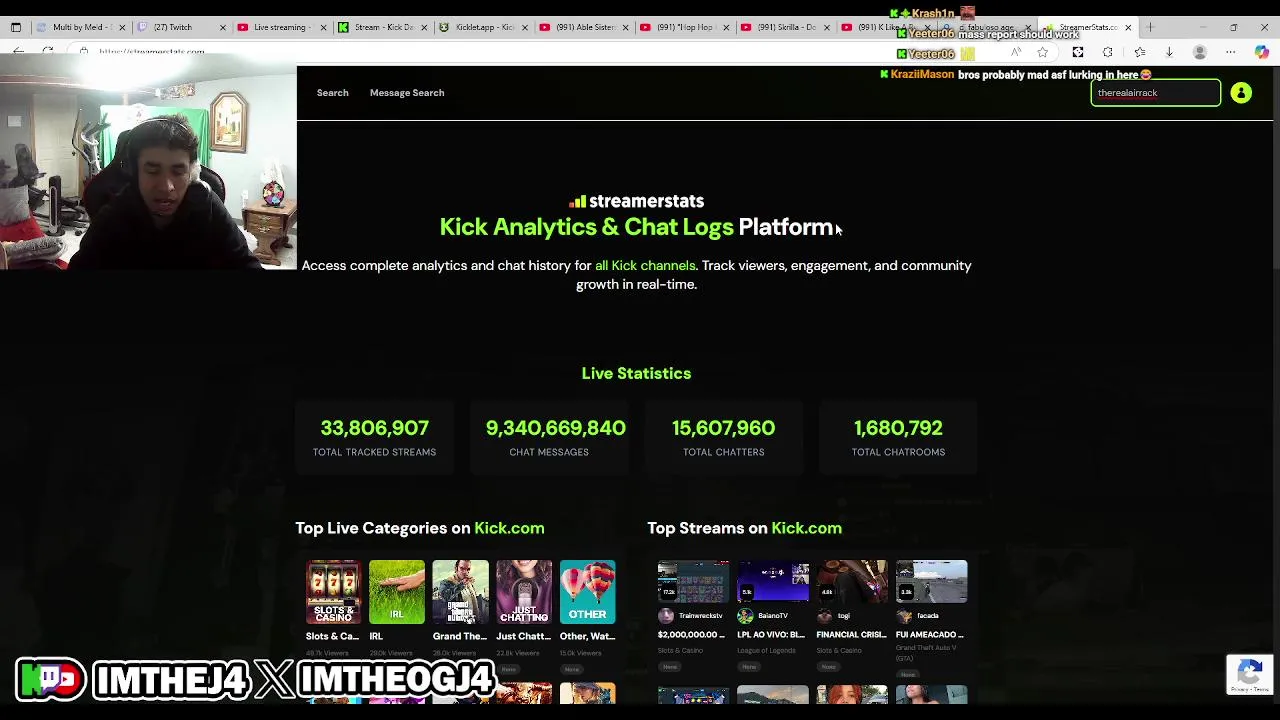Screen dimensions: 1280x720
Task: Open the Slots & Casino category thumbnail
Action: [334, 591]
